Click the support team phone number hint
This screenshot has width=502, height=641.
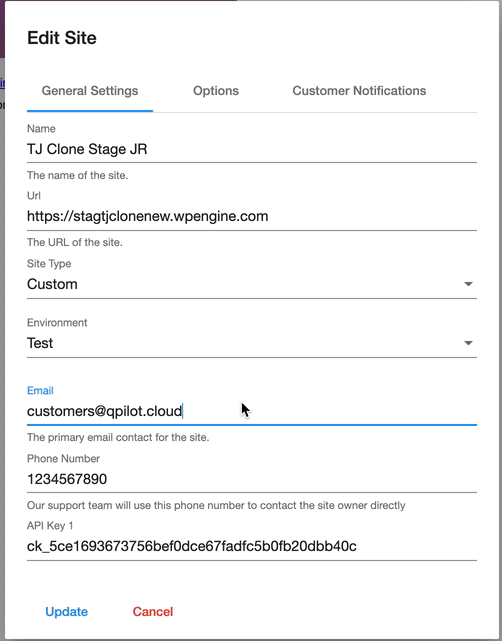pos(216,505)
